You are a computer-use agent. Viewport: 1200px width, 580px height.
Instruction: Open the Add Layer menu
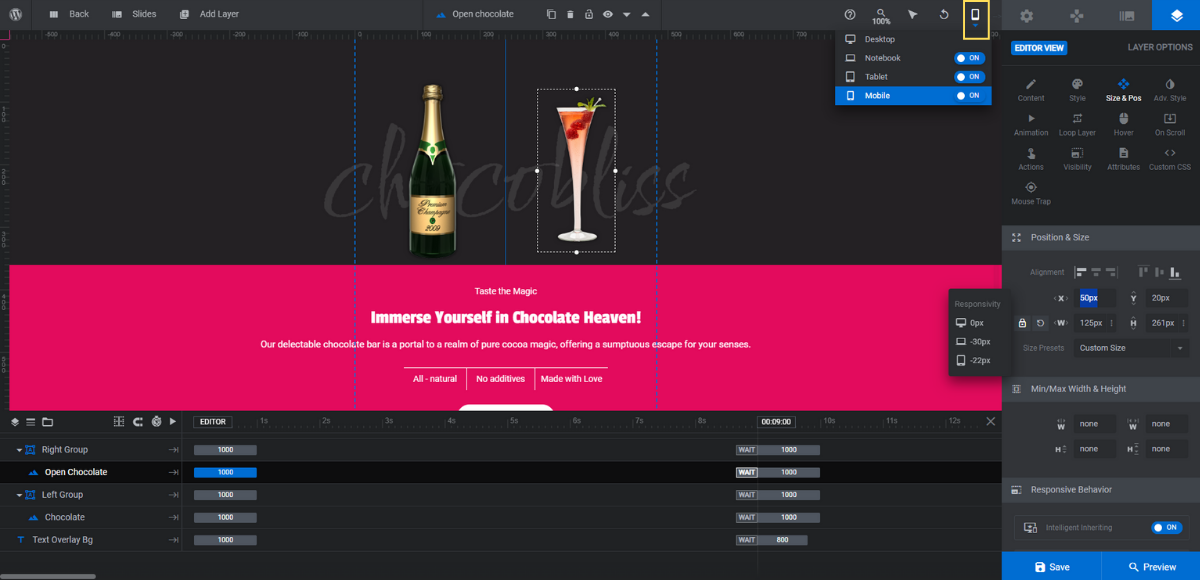tap(209, 14)
